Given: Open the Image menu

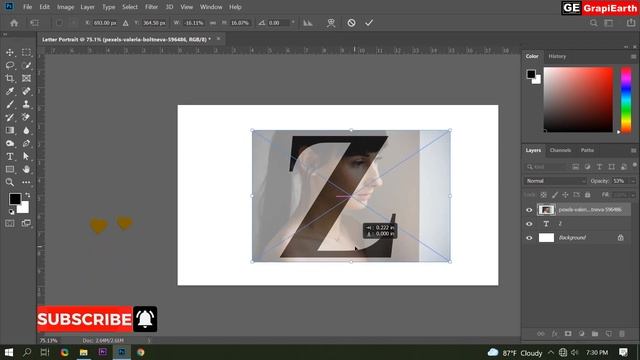Looking at the screenshot, I should tap(65, 7).
